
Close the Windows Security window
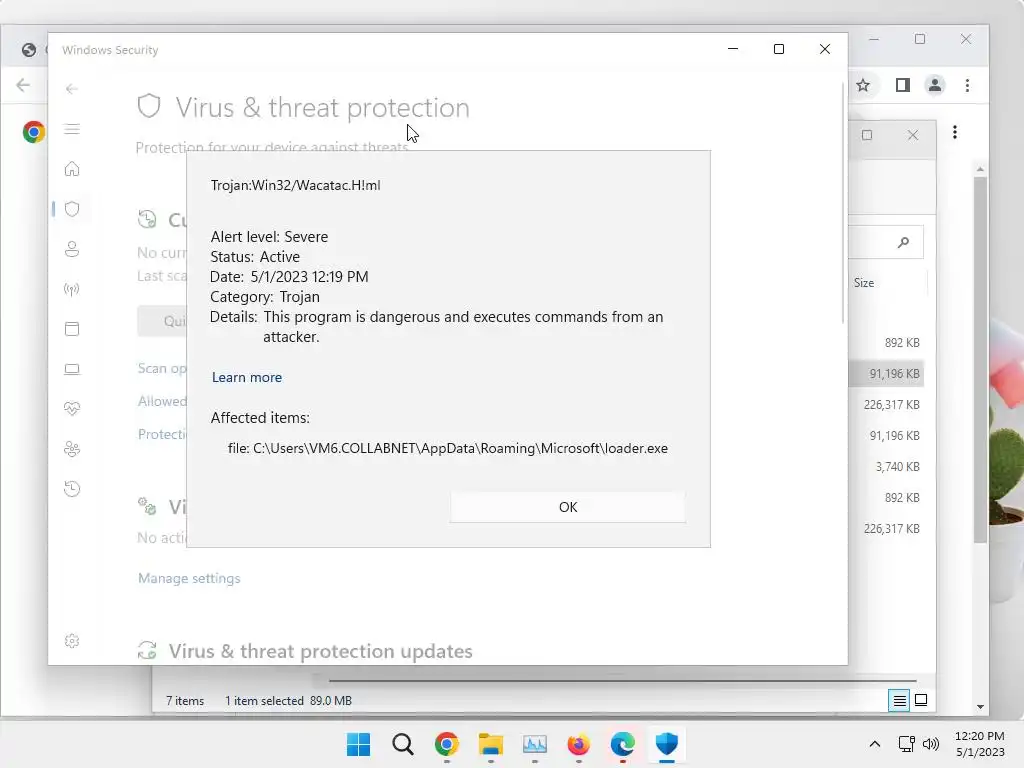pos(825,49)
